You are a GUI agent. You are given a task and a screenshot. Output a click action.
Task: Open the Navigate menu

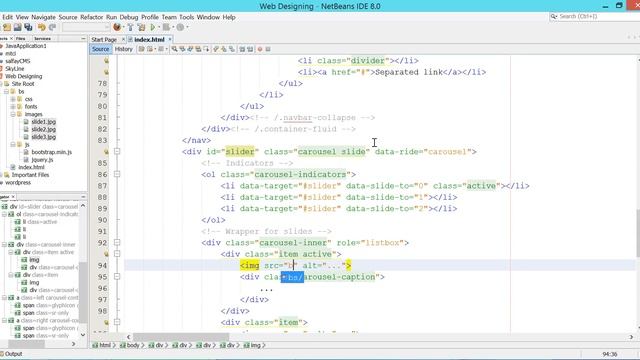(43, 17)
